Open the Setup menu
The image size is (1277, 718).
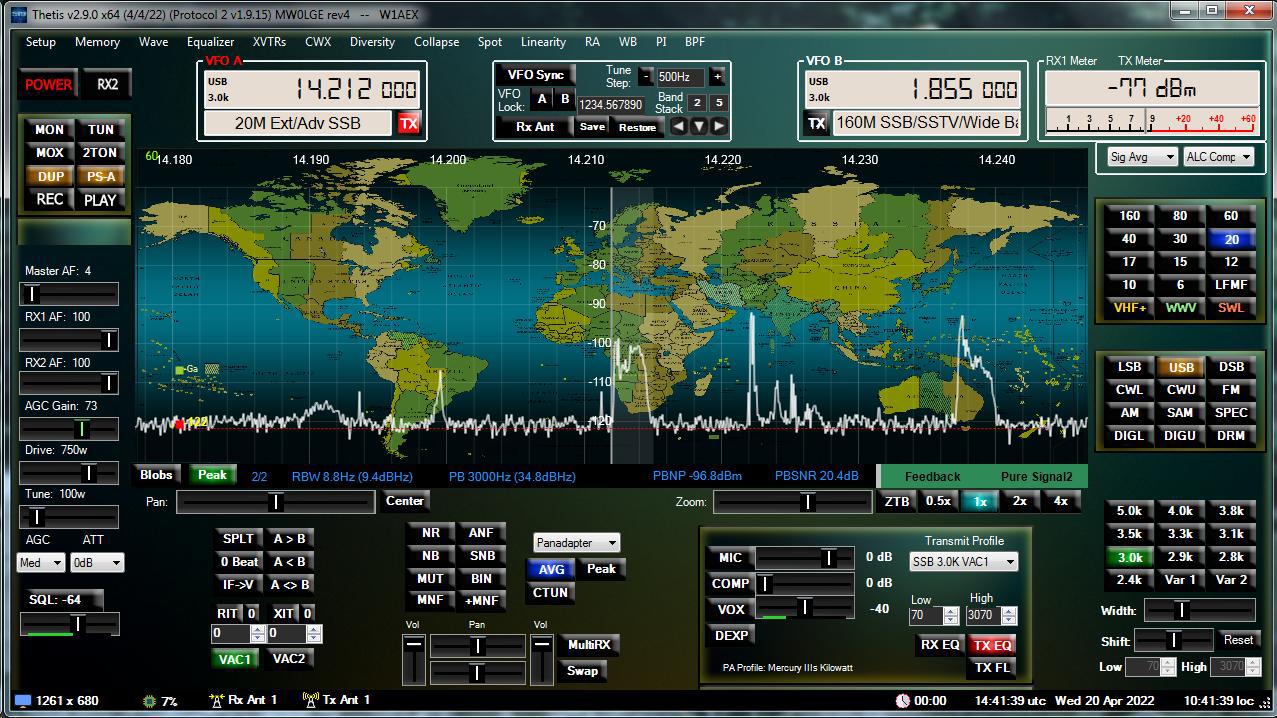(x=41, y=42)
